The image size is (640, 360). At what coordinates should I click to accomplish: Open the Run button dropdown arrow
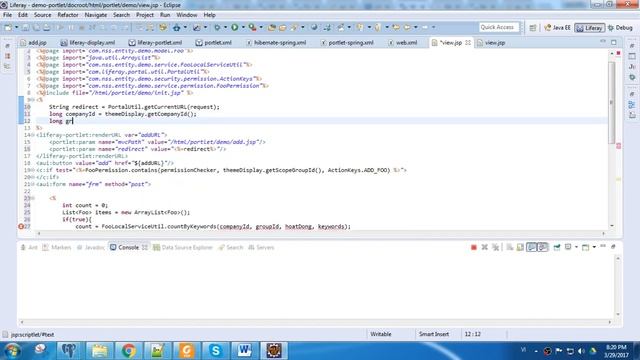click(243, 27)
